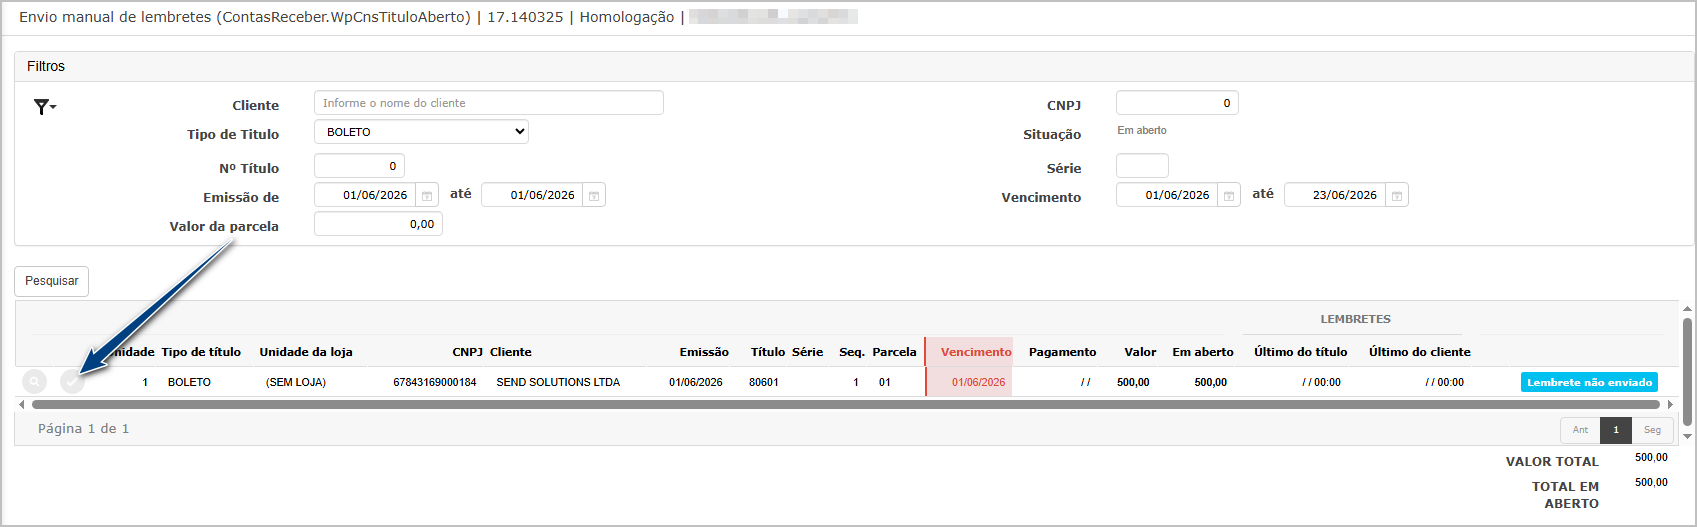
Task: Click the horizontal scrollbar of the grid
Action: pos(846,405)
